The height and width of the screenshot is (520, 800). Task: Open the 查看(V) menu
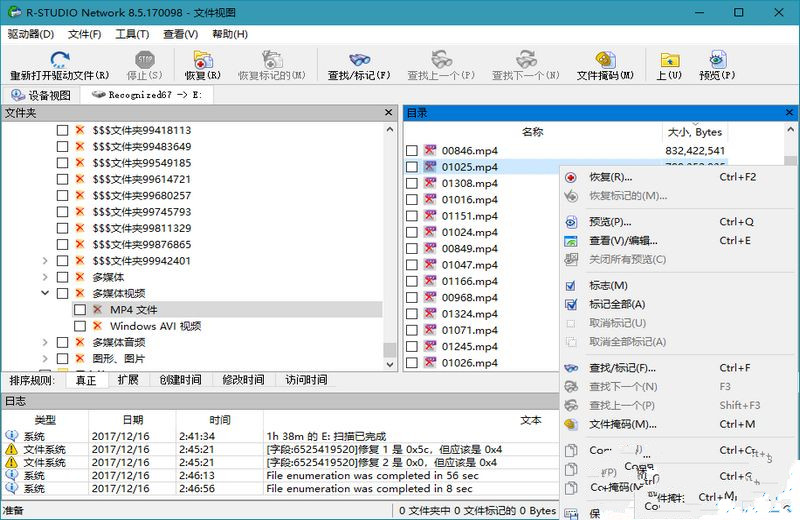point(180,34)
